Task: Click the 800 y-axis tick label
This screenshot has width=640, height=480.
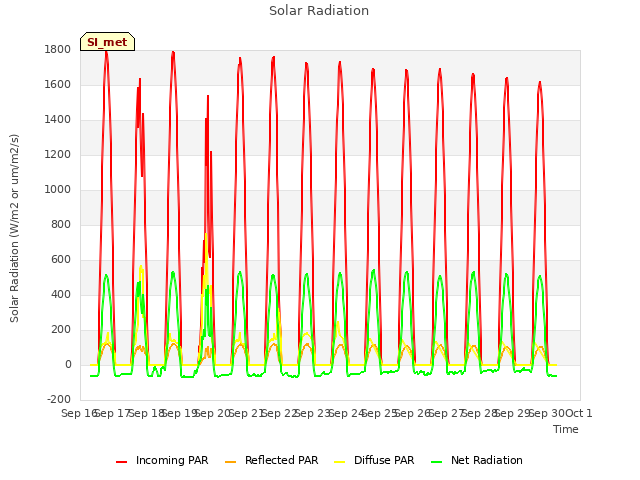Action: coord(61,224)
